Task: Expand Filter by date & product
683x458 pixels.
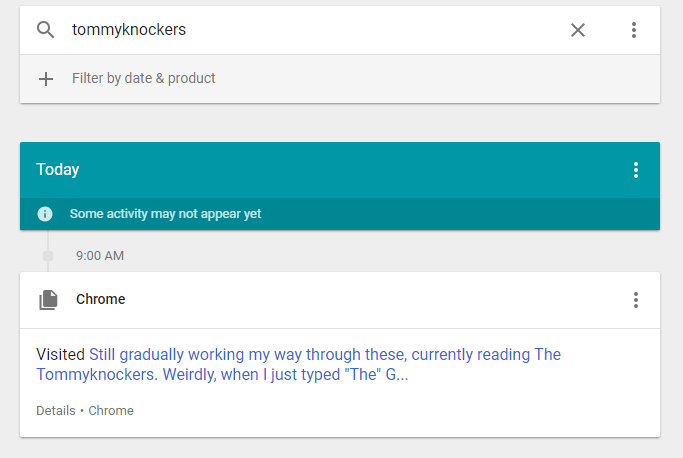Action: click(x=340, y=79)
